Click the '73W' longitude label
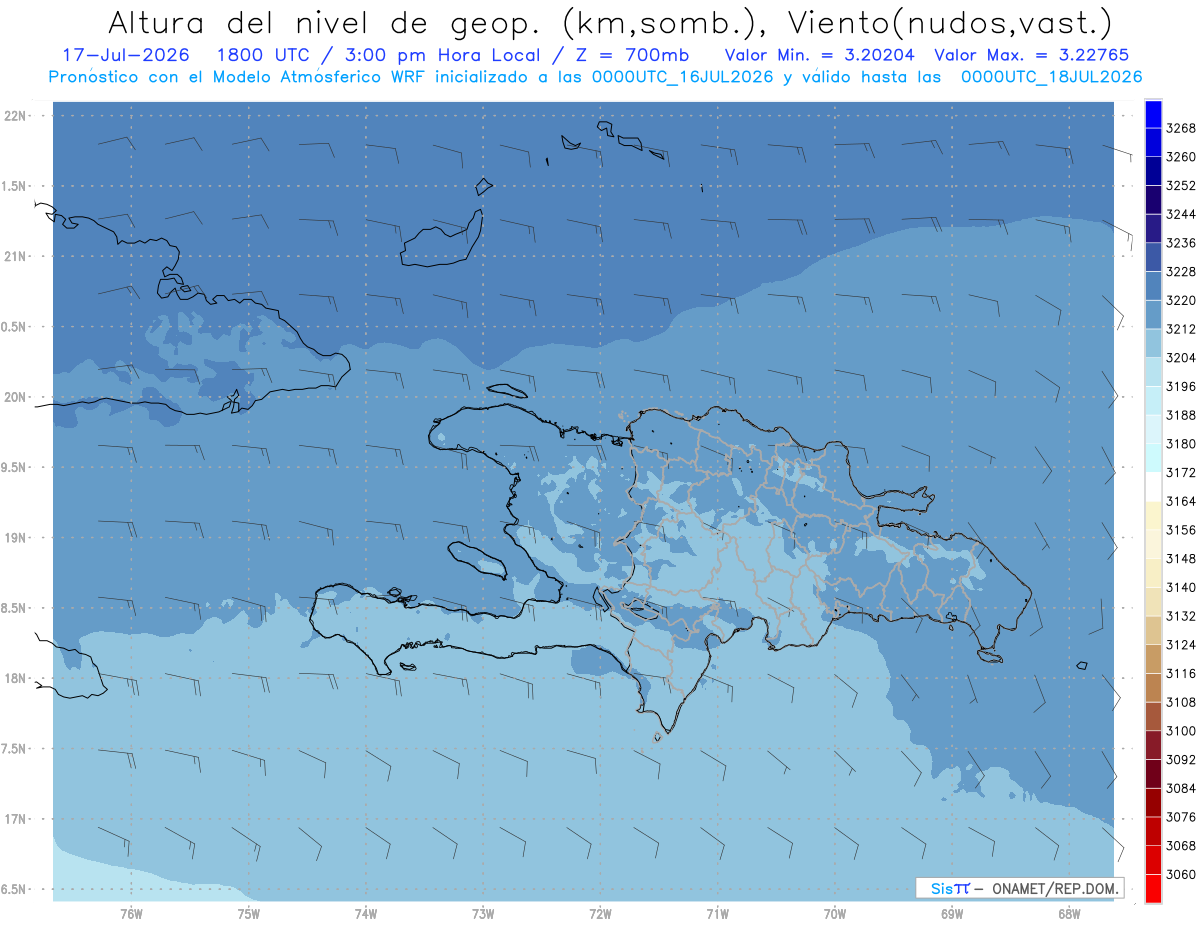The height and width of the screenshot is (927, 1200). [483, 913]
